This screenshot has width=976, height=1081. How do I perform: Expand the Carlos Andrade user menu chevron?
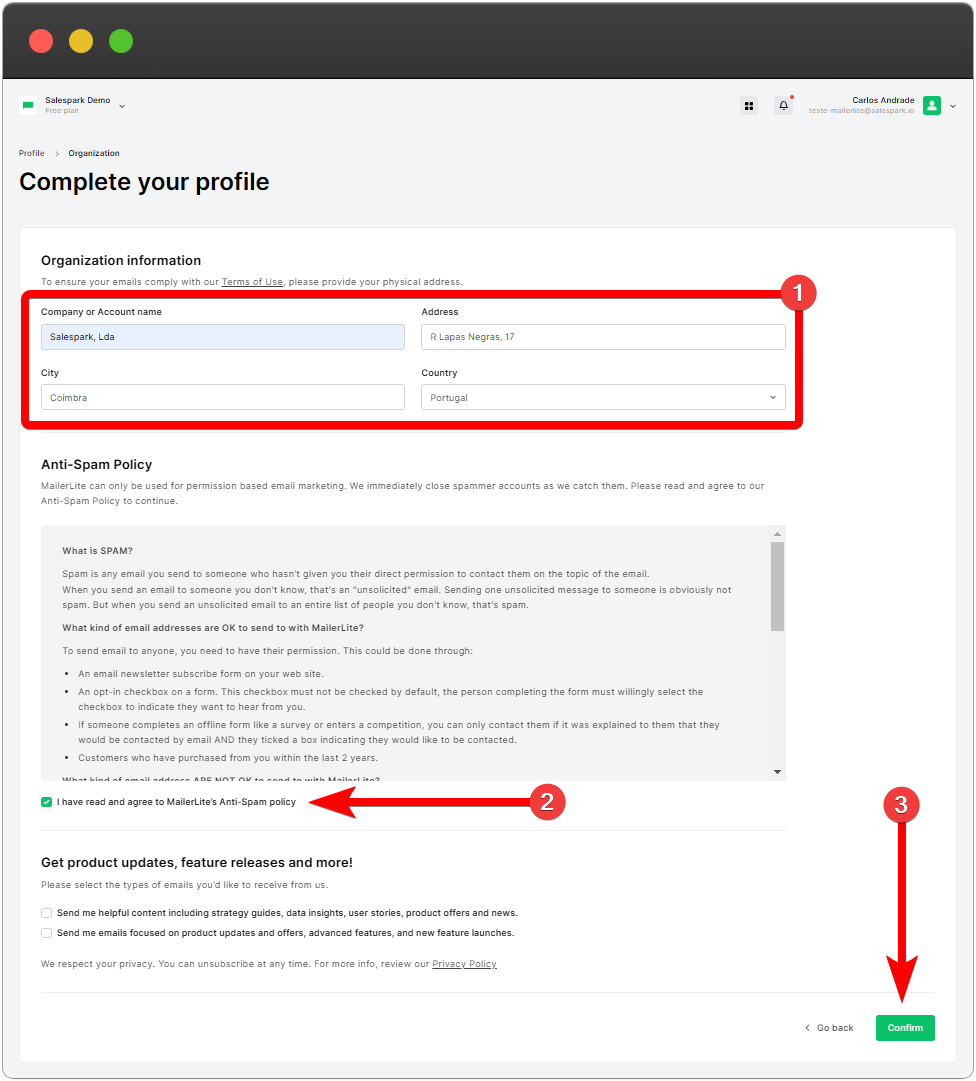pos(953,105)
